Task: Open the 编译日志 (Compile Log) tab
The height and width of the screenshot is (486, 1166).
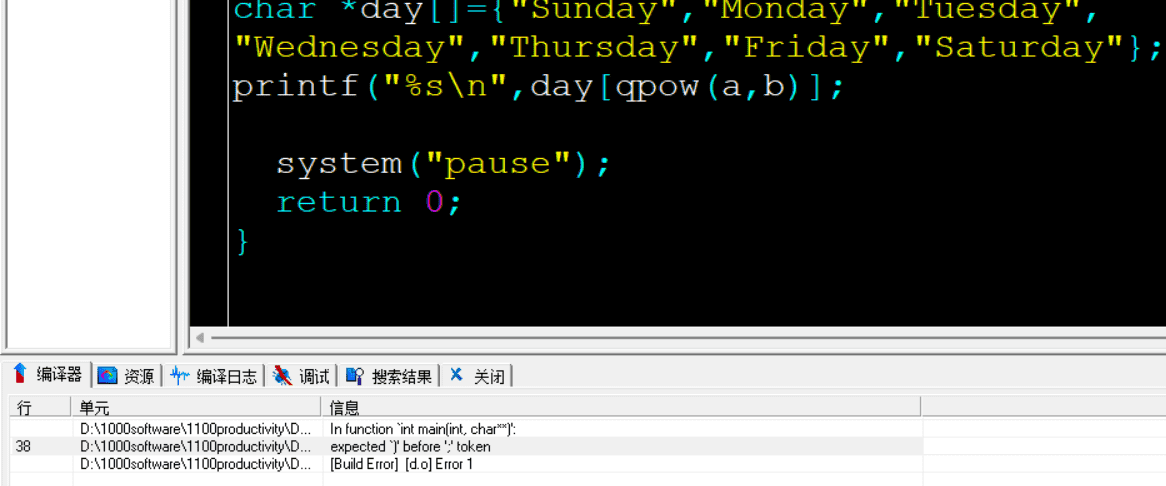Action: tap(225, 377)
